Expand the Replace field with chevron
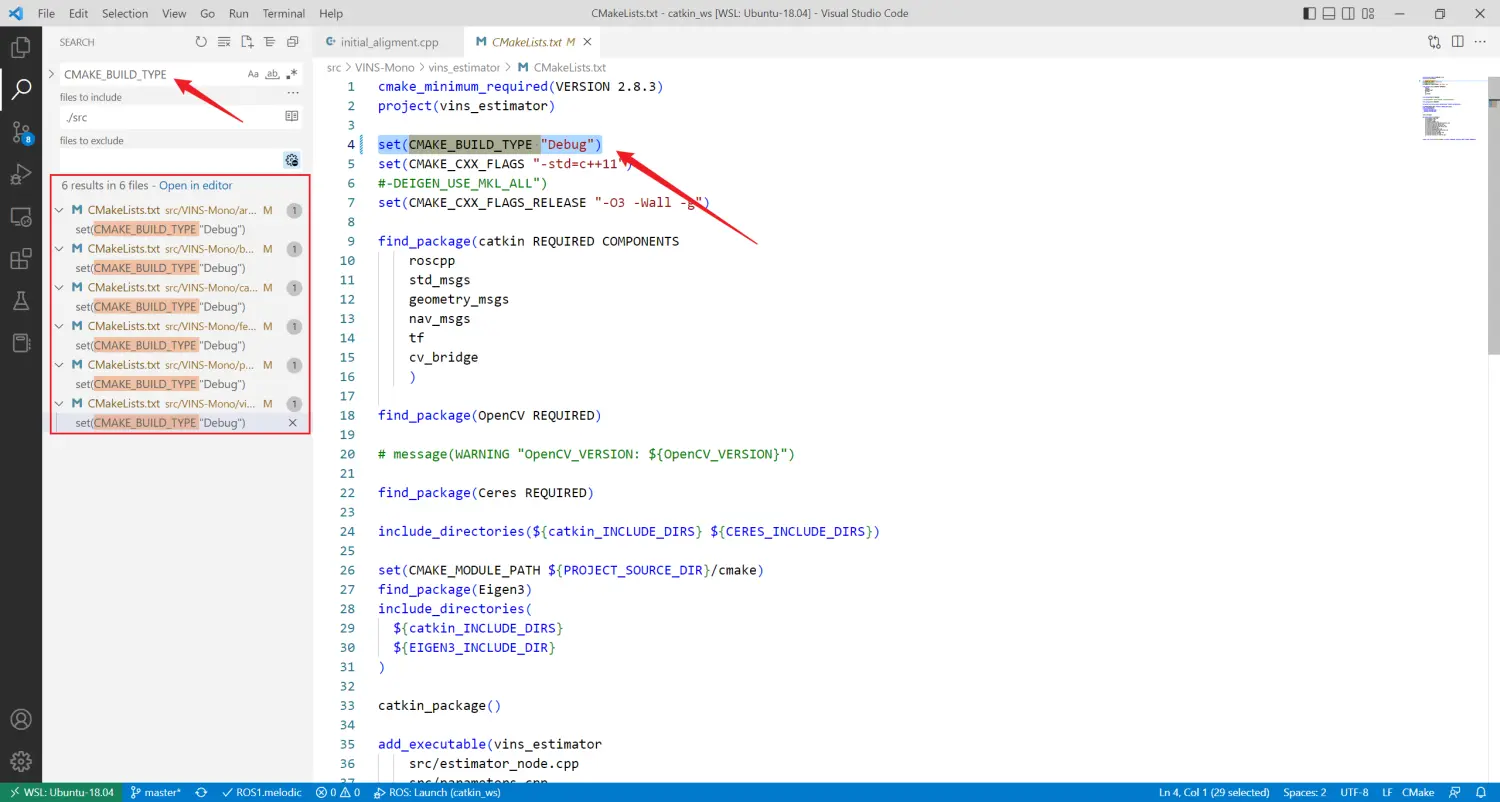 (x=51, y=74)
